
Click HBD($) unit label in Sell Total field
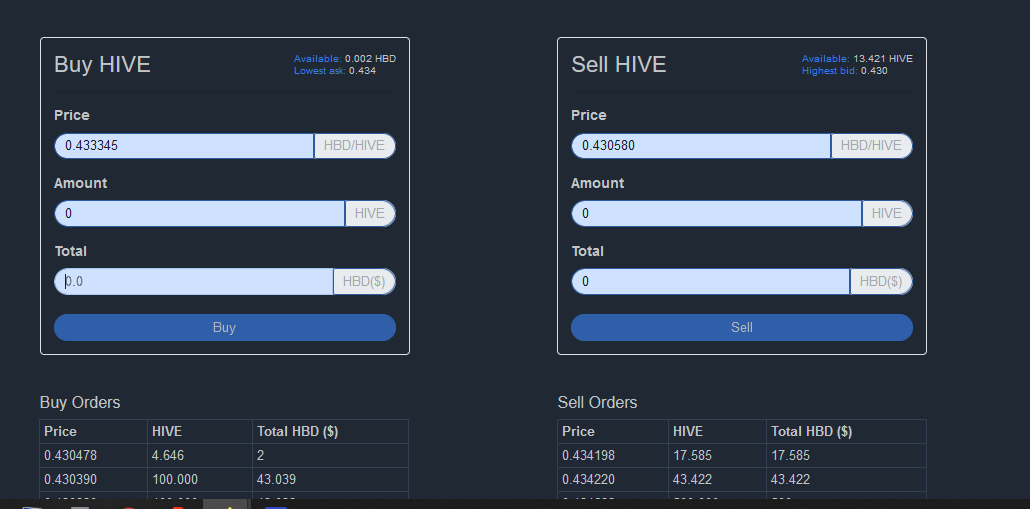(x=881, y=282)
